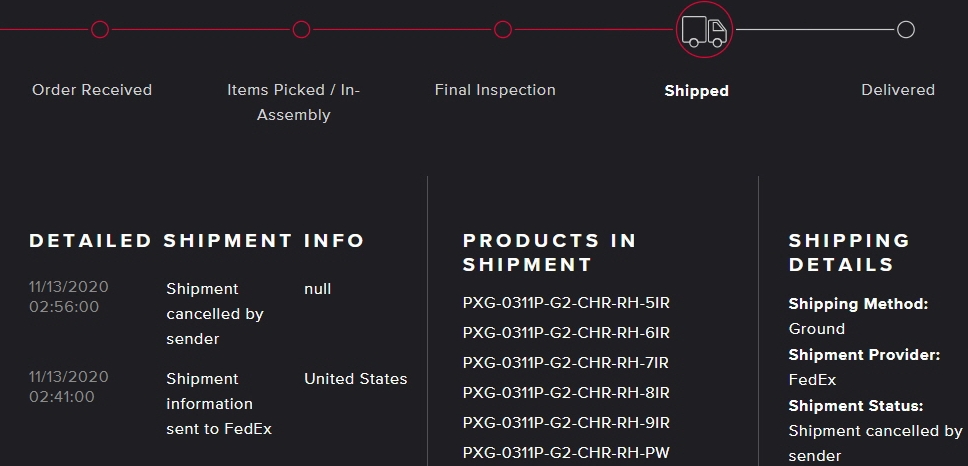Image resolution: width=968 pixels, height=466 pixels.
Task: Click the 02:56:00 shipment timestamp
Action: 64,307
